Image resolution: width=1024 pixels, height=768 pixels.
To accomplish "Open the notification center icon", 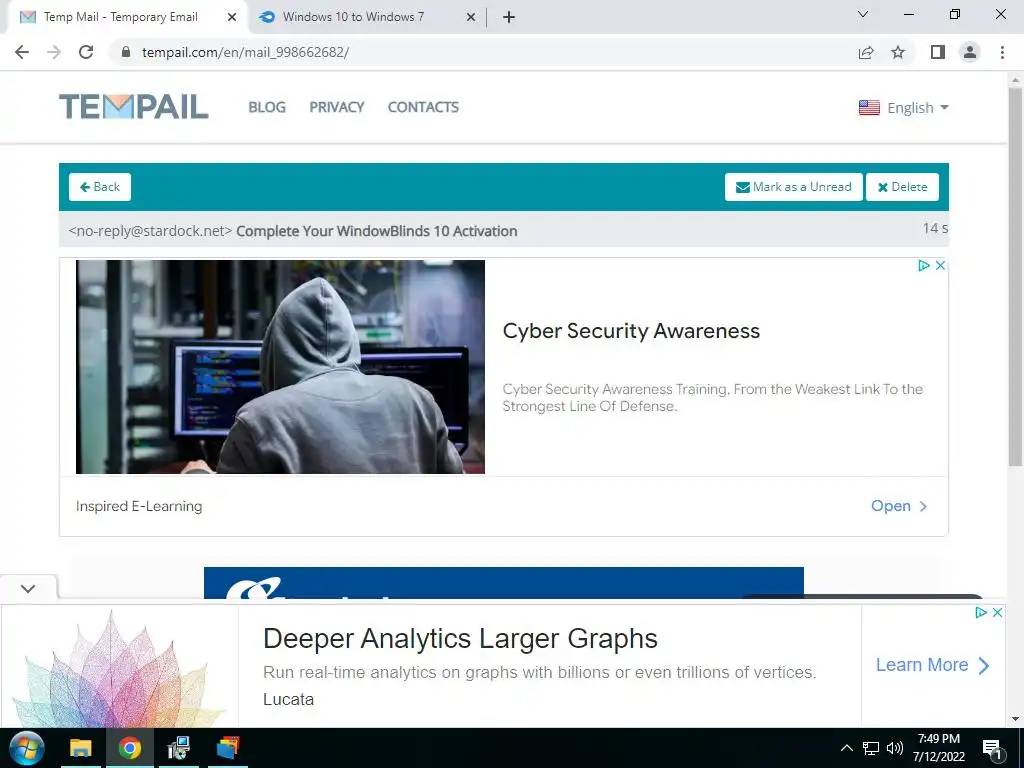I will click(992, 749).
